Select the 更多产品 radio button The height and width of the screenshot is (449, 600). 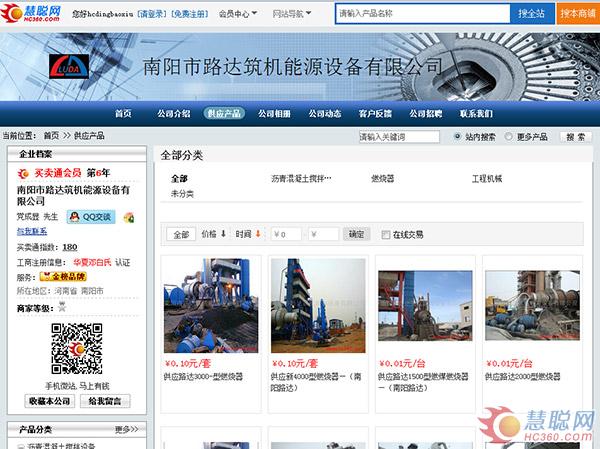pos(508,137)
